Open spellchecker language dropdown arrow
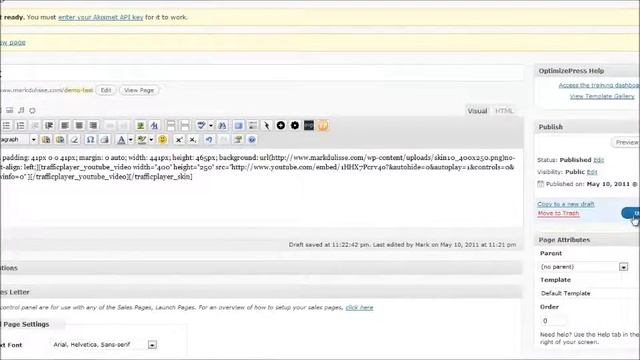Viewport: 640px width, 360px height. [x=211, y=126]
